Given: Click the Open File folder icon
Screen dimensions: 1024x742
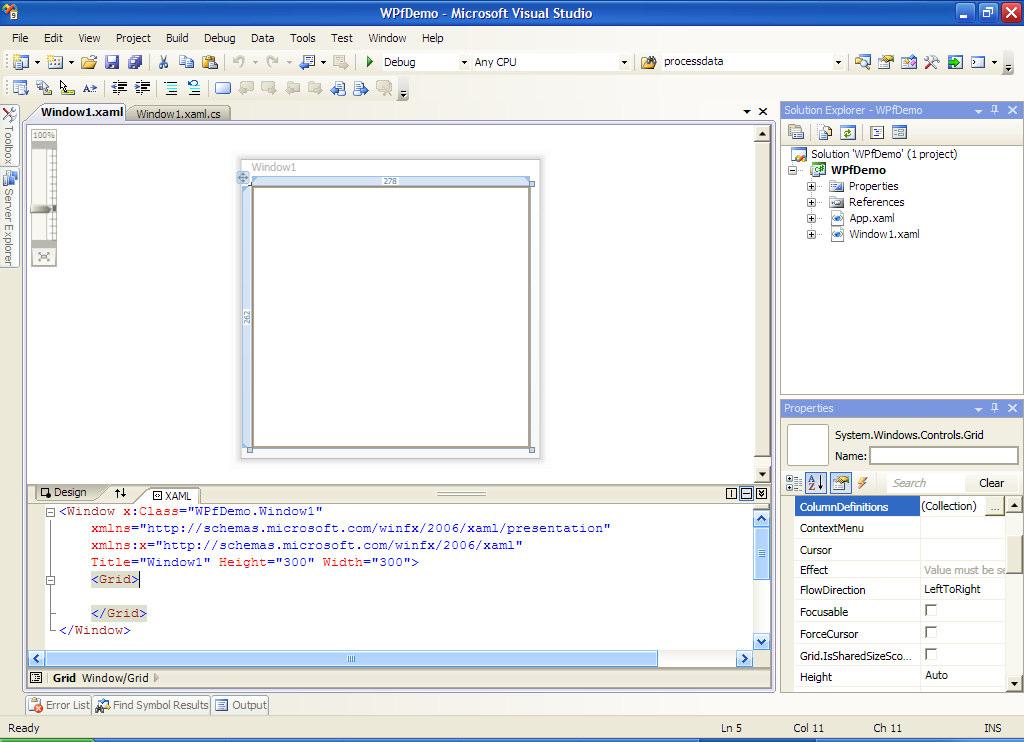Looking at the screenshot, I should point(89,62).
